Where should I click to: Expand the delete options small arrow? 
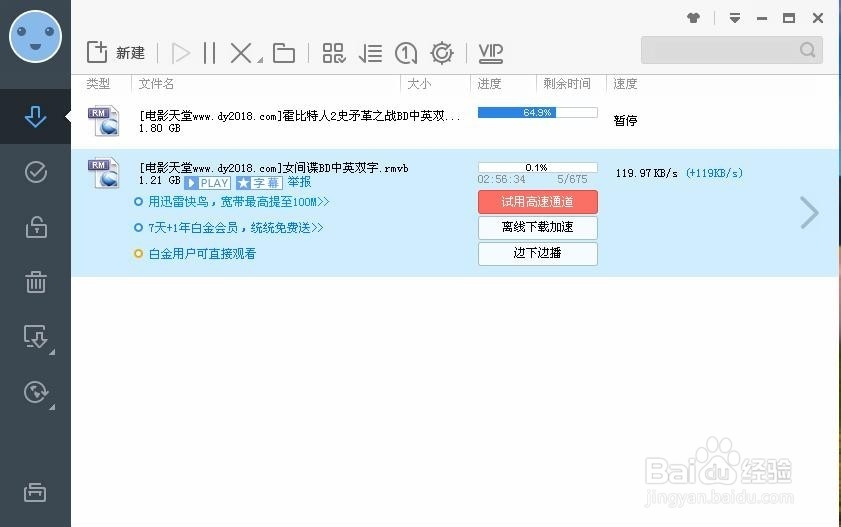point(260,60)
